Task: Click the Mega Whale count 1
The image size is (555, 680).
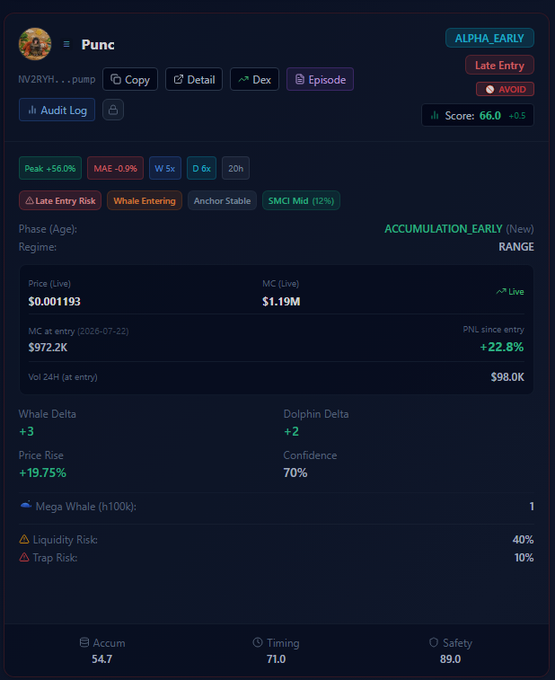Action: (x=532, y=506)
